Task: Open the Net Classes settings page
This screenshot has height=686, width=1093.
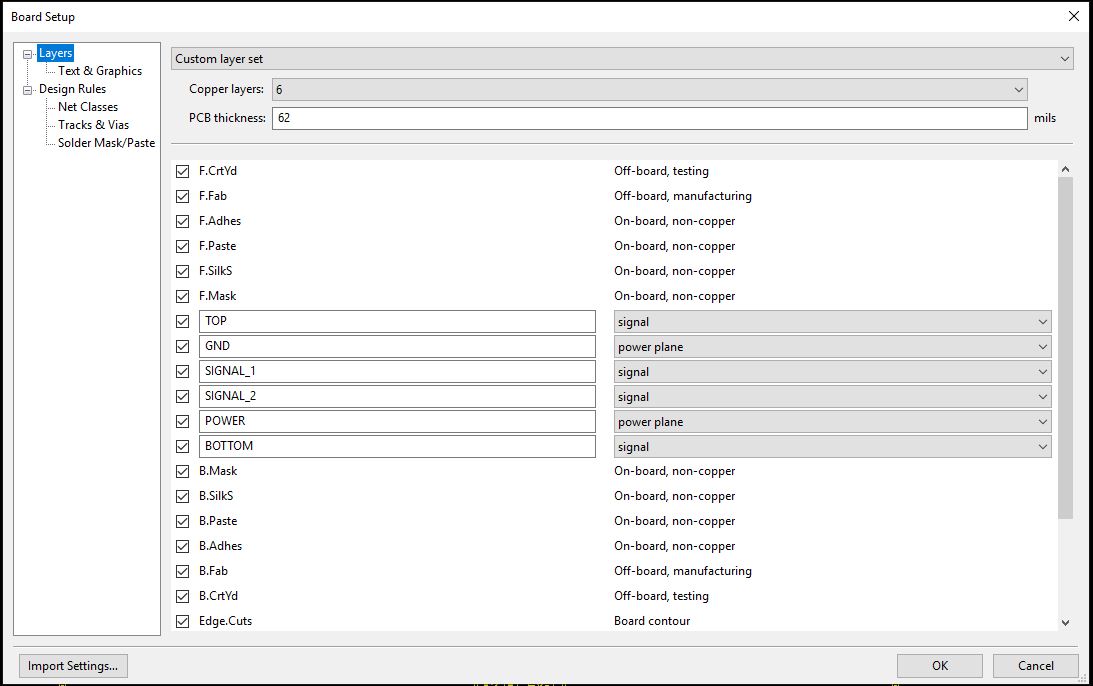Action: tap(88, 107)
